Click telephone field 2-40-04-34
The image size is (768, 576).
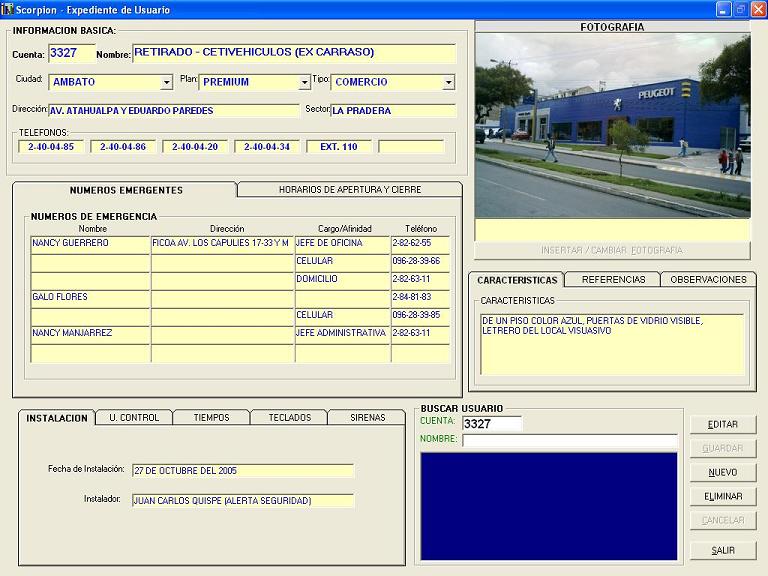[267, 146]
